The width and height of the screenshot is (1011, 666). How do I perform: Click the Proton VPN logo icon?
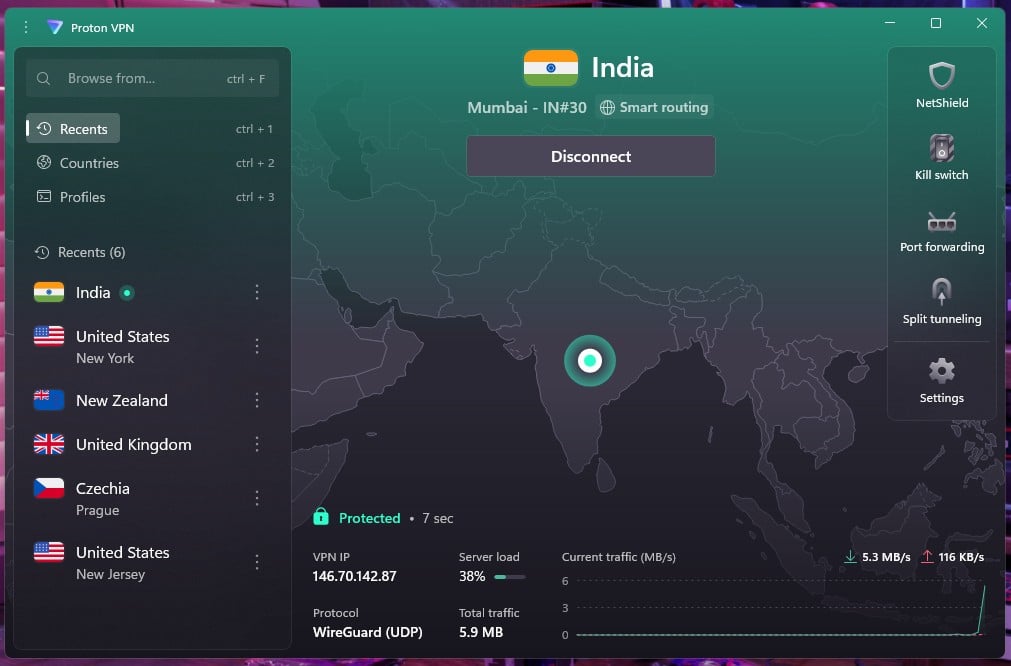(55, 27)
